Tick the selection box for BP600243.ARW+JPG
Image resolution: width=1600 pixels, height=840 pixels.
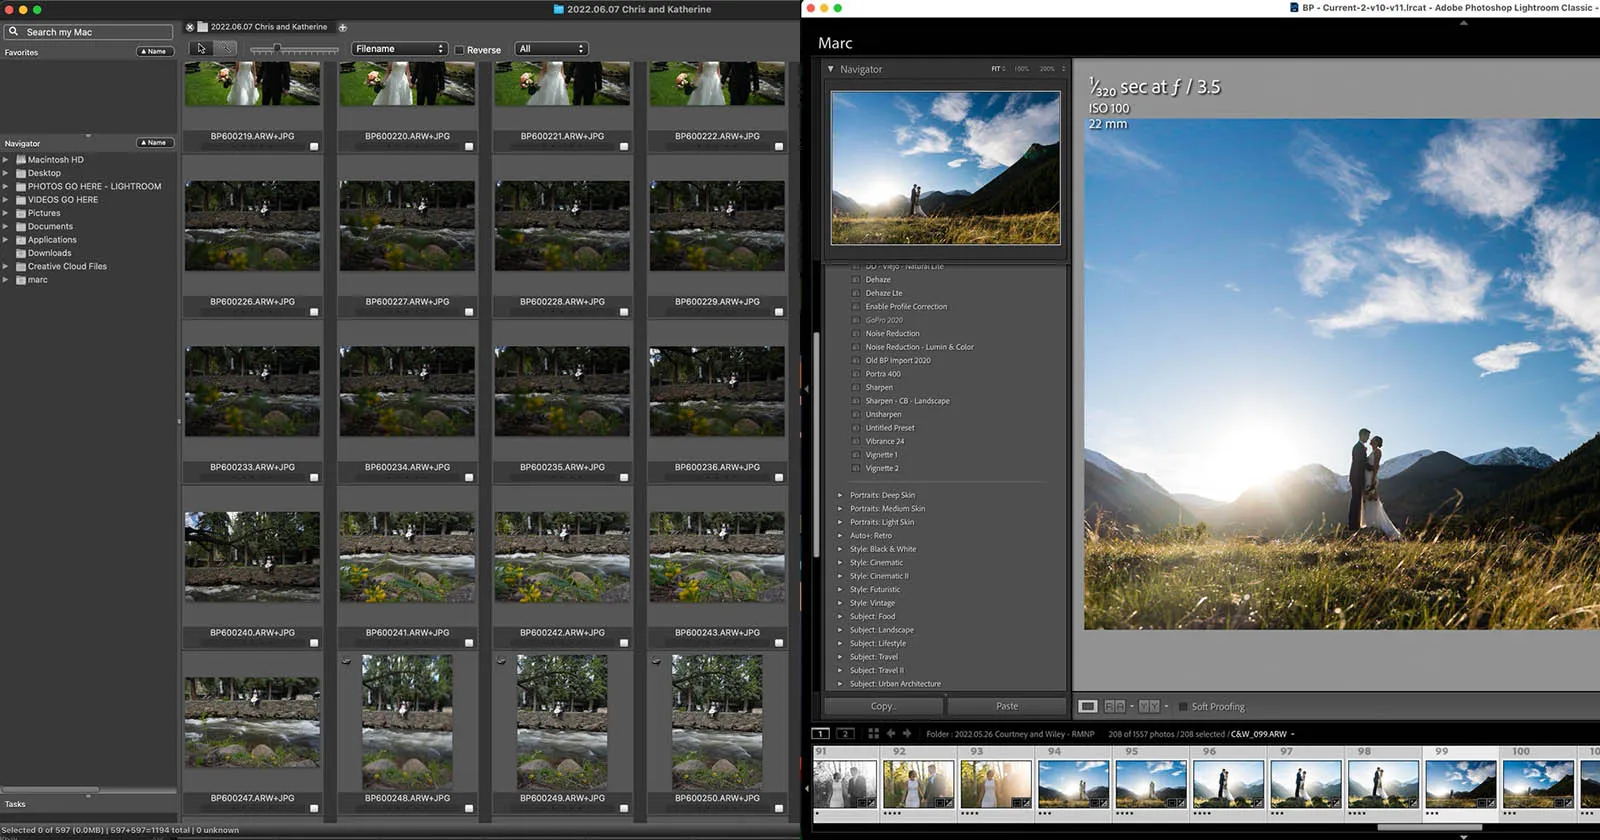779,643
